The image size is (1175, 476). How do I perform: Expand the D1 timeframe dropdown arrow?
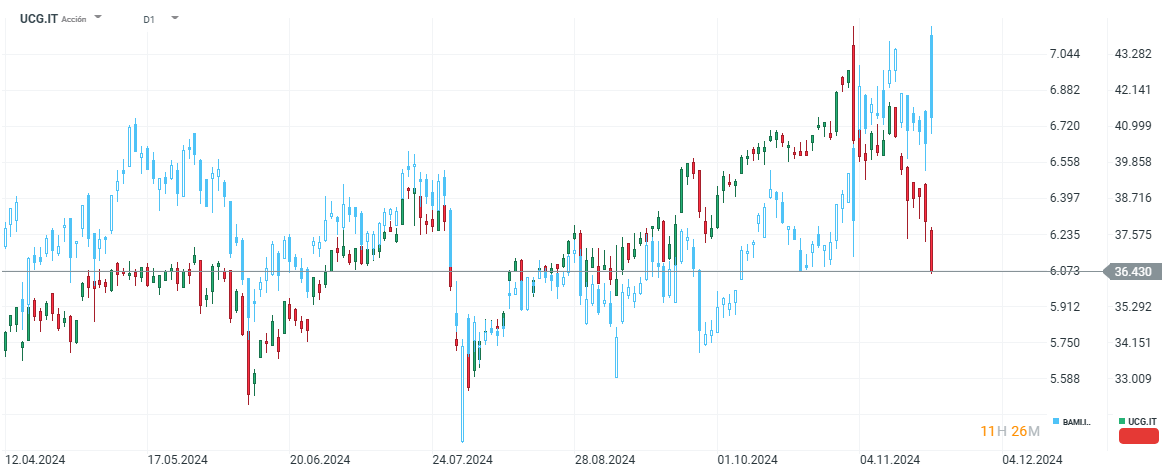[x=175, y=18]
